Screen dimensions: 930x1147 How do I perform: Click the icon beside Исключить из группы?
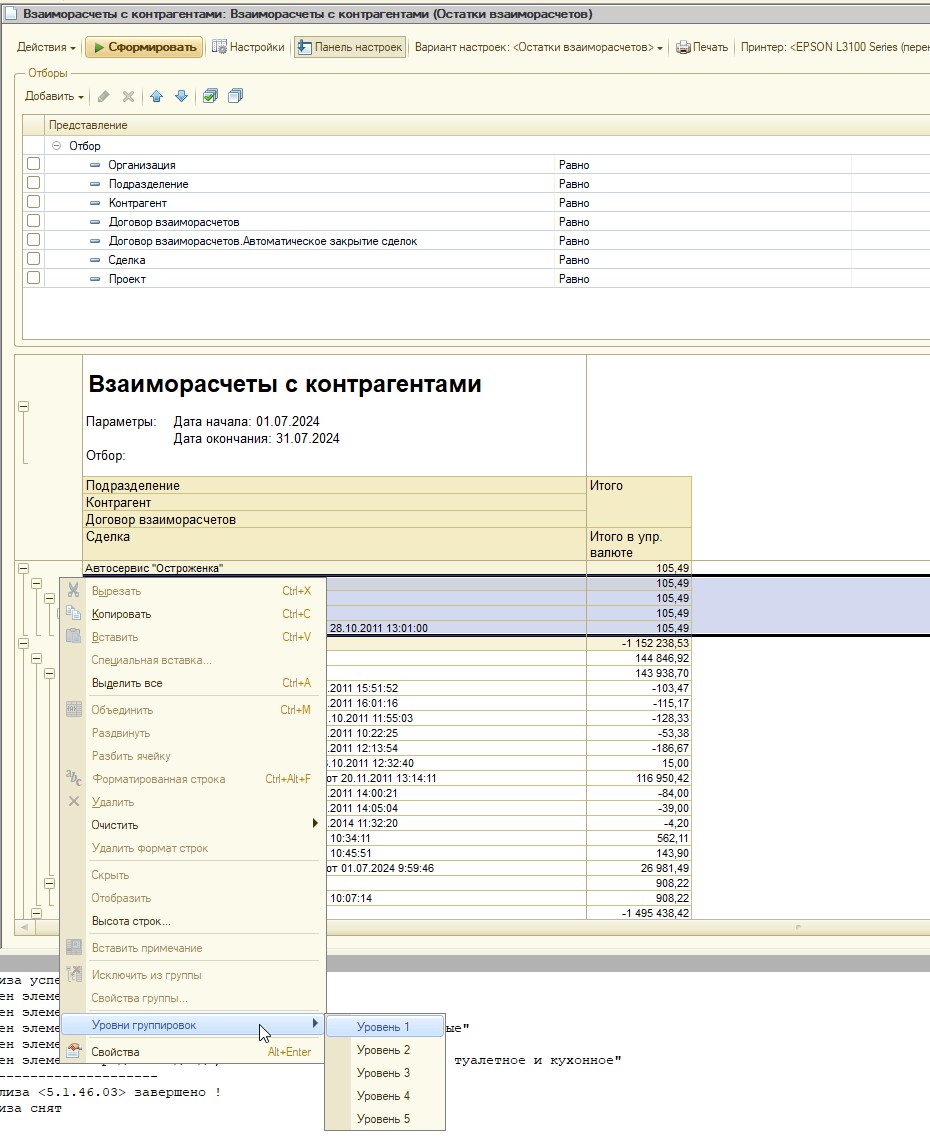(73, 974)
